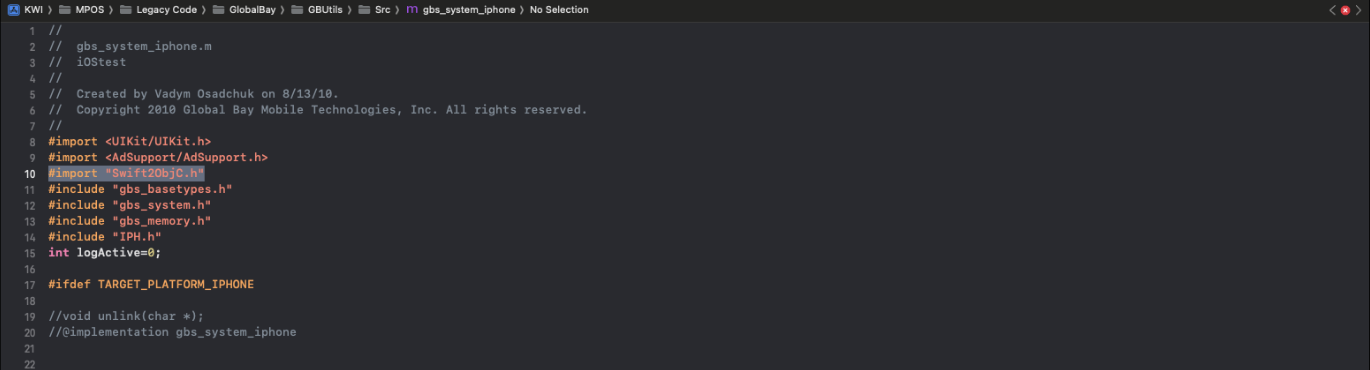
Task: Click the highlighted Swift2ObjC.h import line
Action: 126,173
